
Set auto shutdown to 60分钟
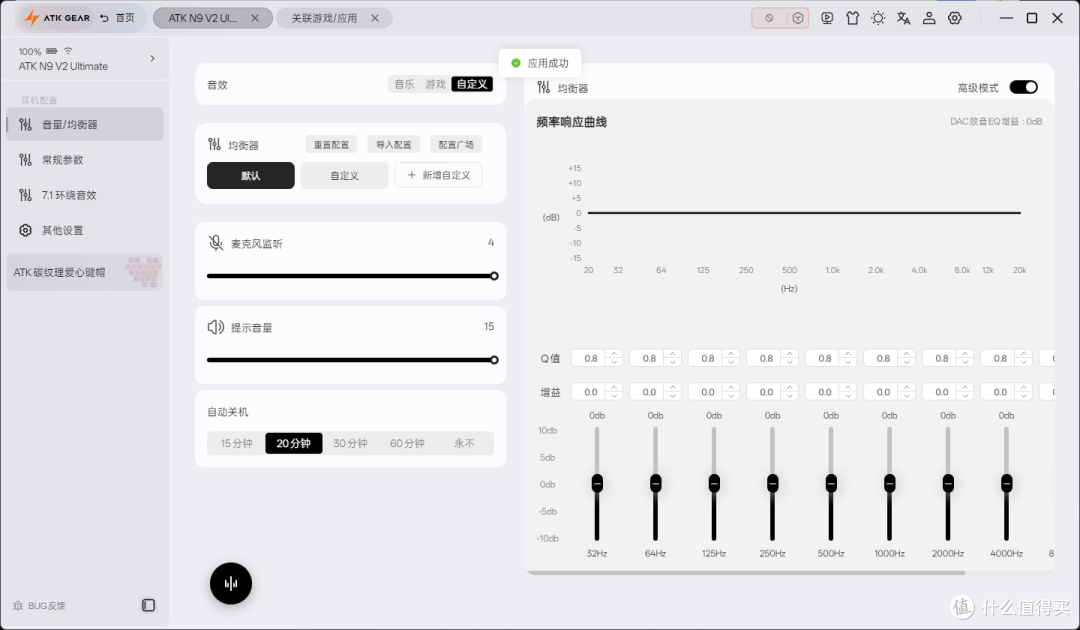[407, 443]
